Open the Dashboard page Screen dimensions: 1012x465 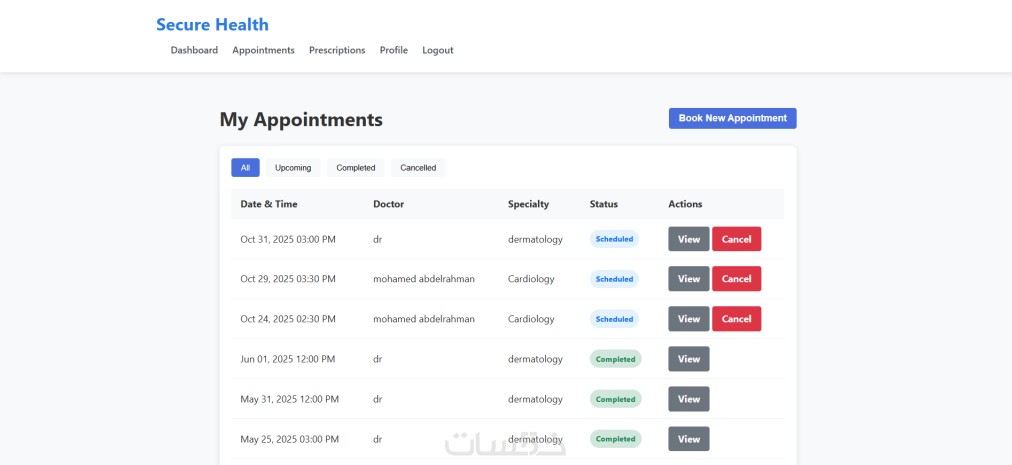coord(194,50)
